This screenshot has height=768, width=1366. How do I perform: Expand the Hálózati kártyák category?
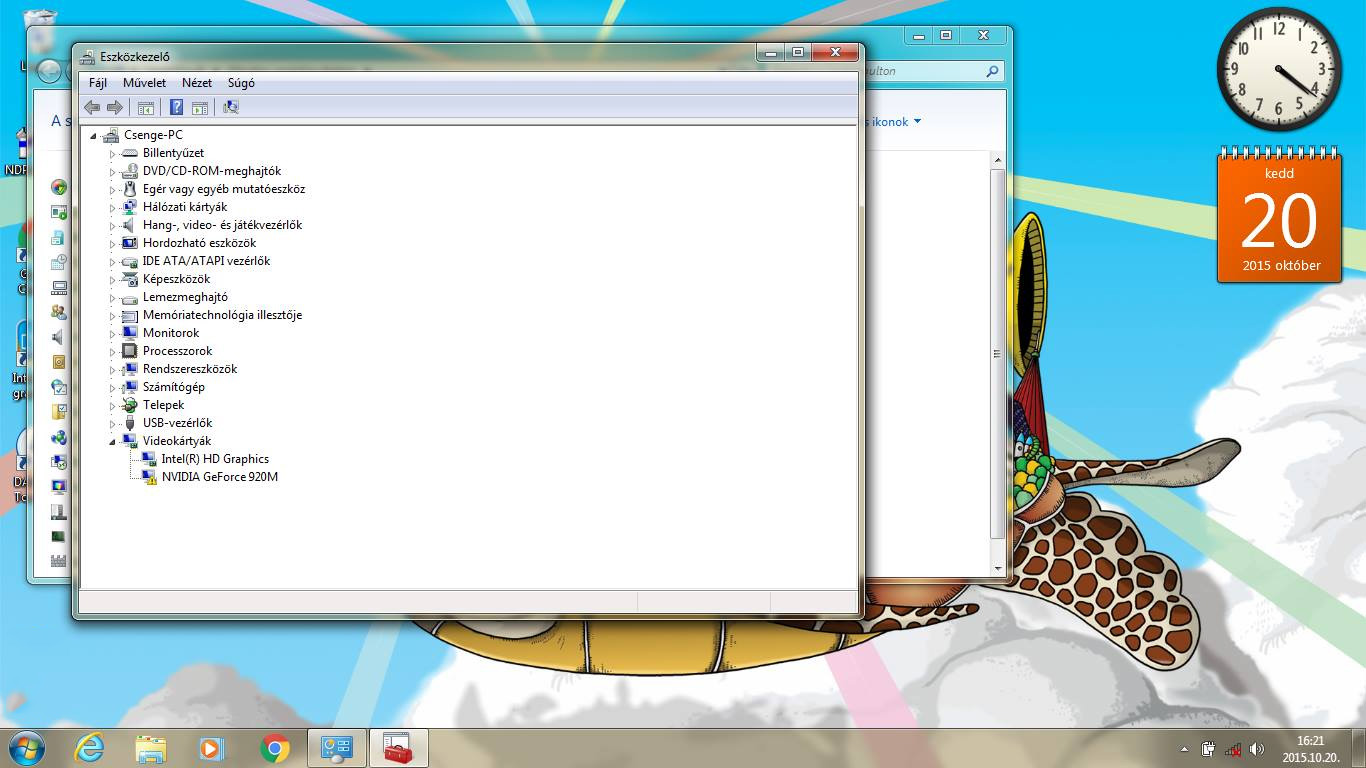pos(112,208)
